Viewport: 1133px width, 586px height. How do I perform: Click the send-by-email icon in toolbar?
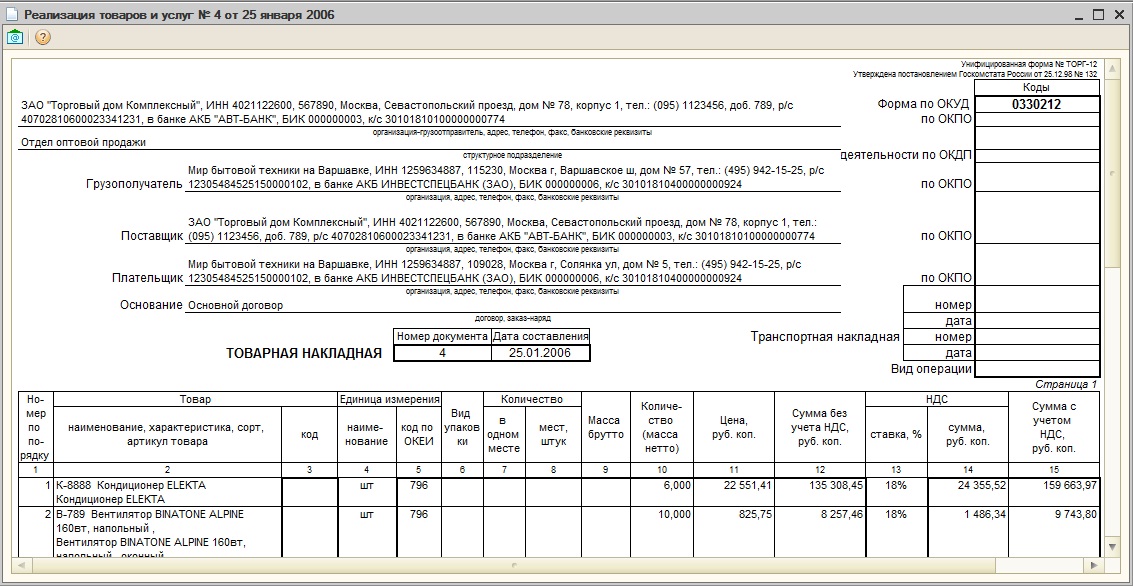click(x=14, y=38)
